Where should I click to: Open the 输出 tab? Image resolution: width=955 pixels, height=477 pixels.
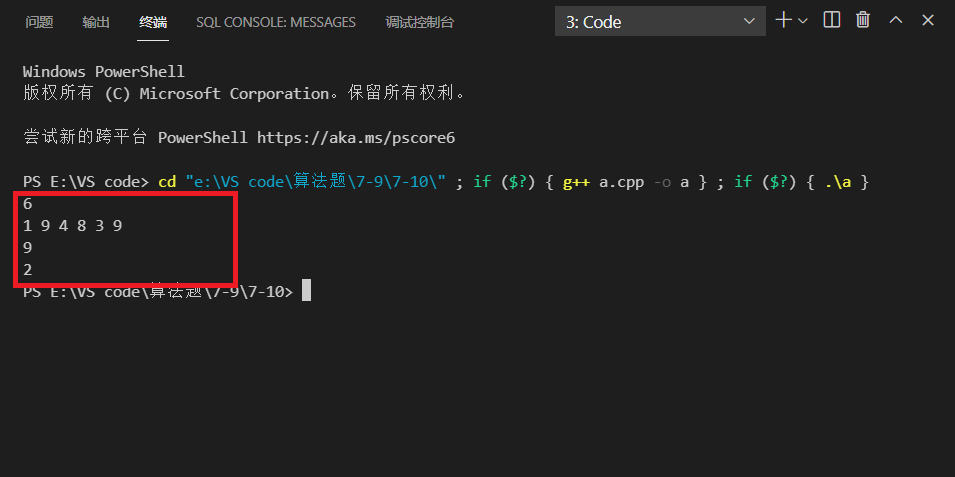click(96, 22)
